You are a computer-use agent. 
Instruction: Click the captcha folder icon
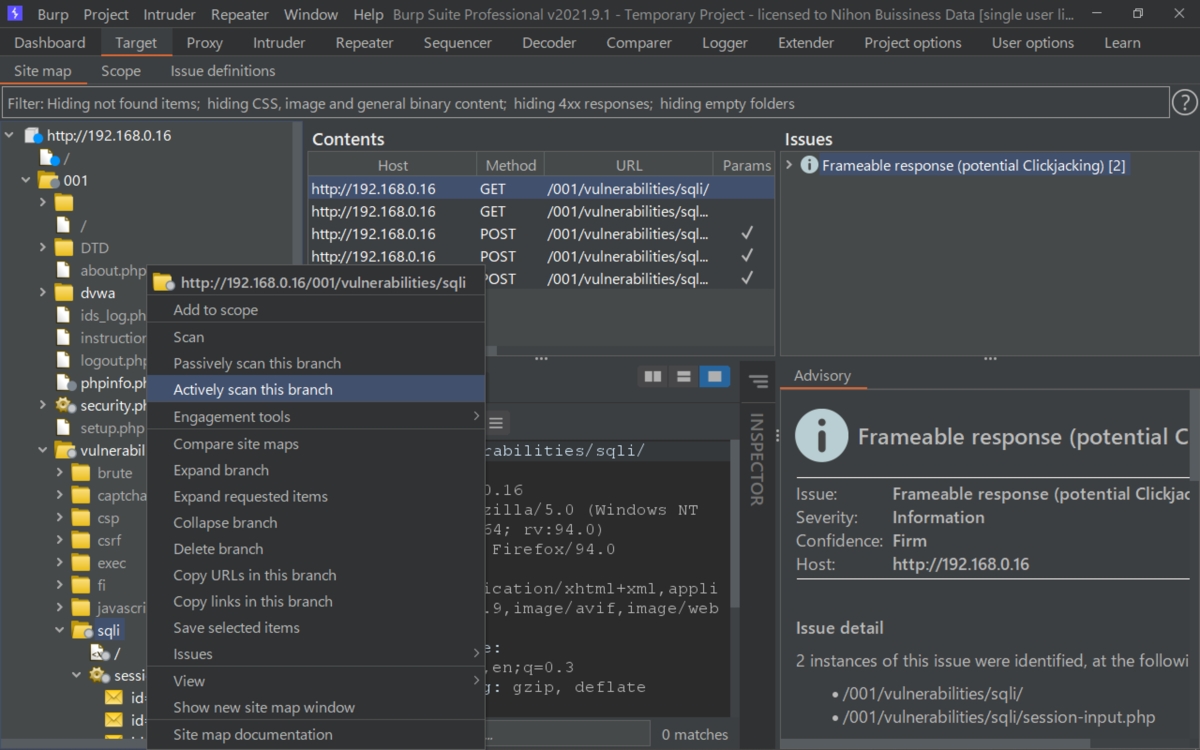click(81, 495)
